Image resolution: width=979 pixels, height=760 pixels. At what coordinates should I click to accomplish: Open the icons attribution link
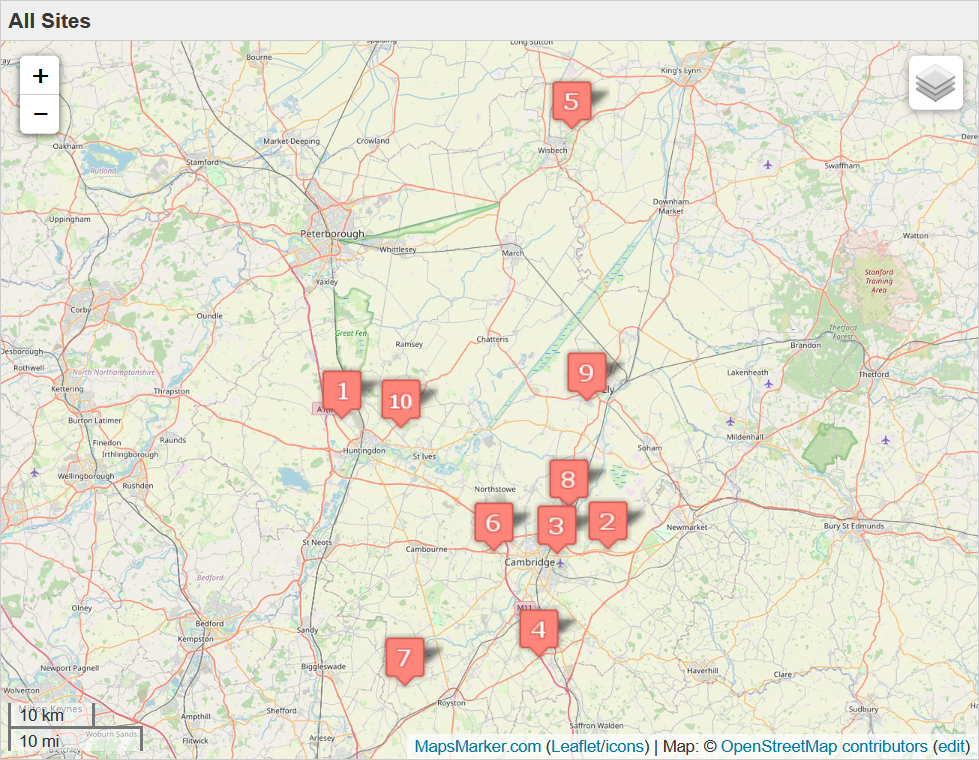[624, 747]
